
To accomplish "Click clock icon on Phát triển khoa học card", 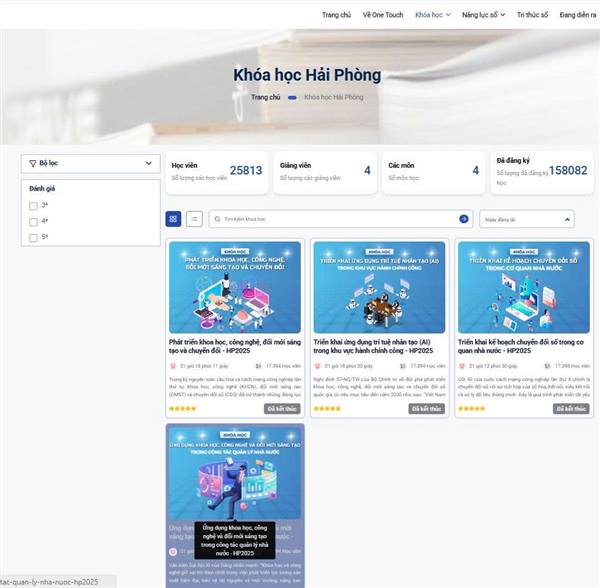I will coord(173,366).
